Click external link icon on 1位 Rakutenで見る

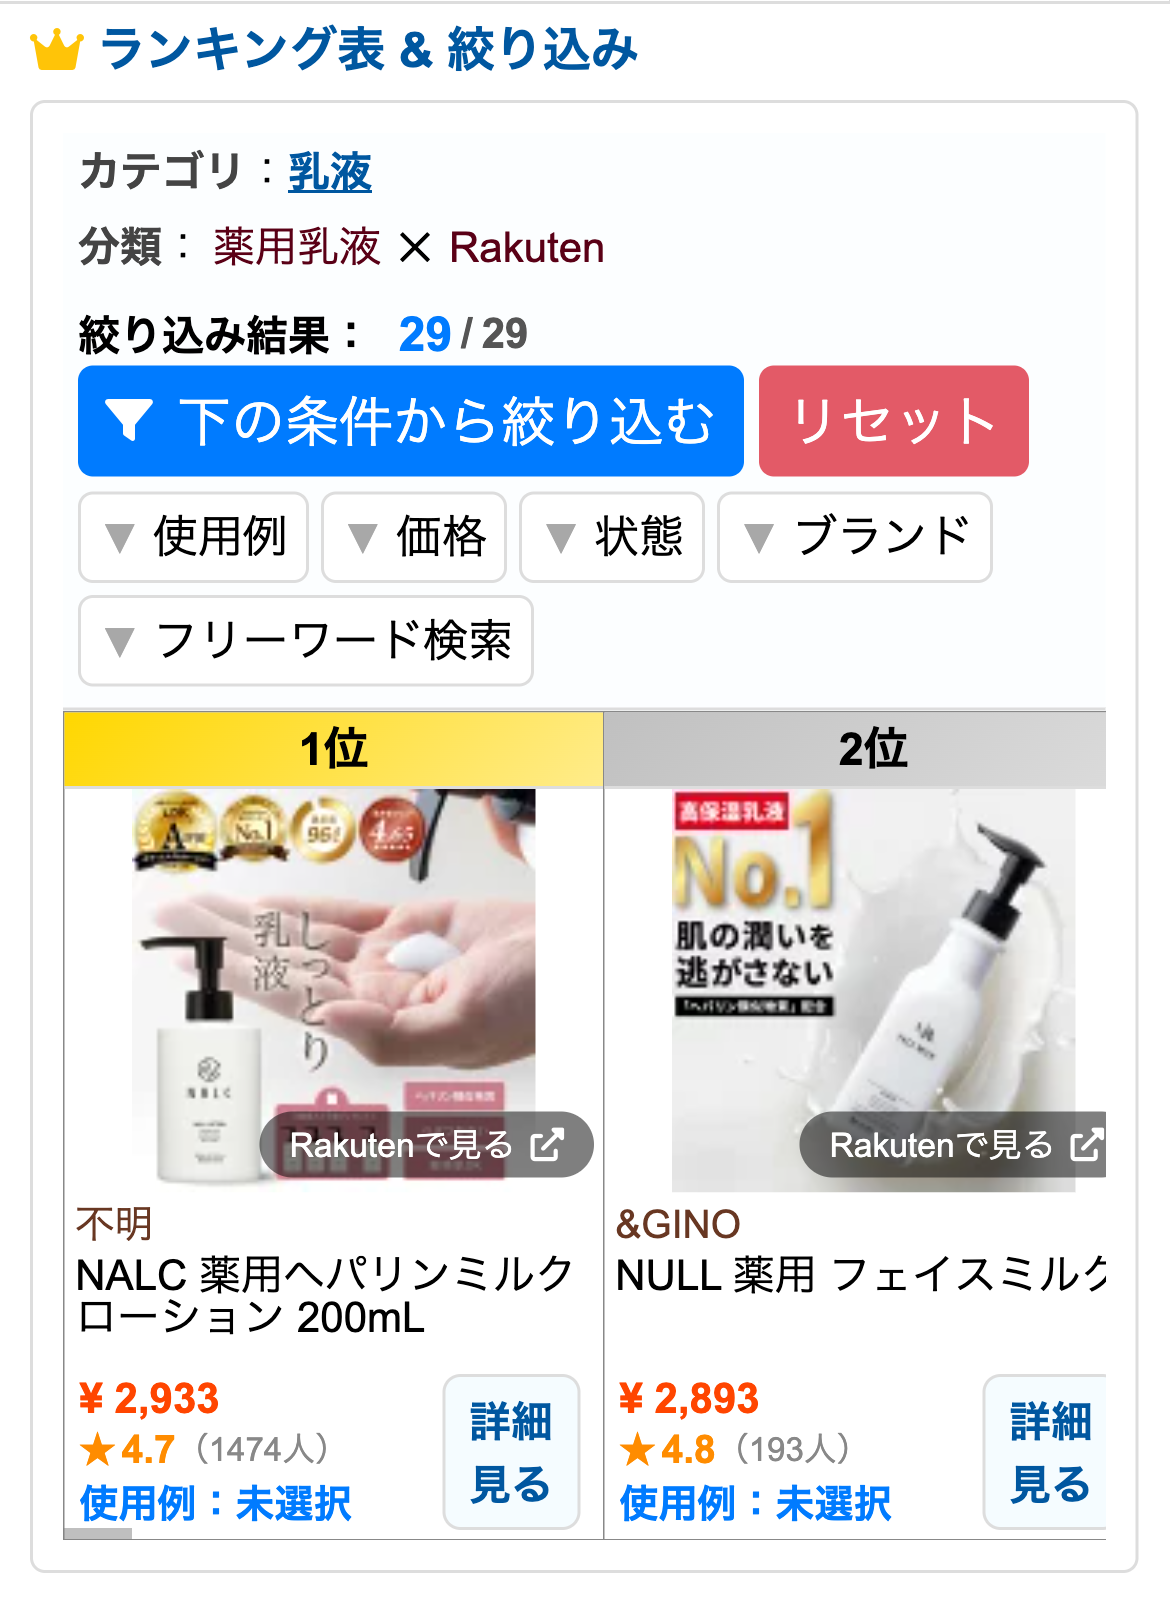pos(547,1144)
